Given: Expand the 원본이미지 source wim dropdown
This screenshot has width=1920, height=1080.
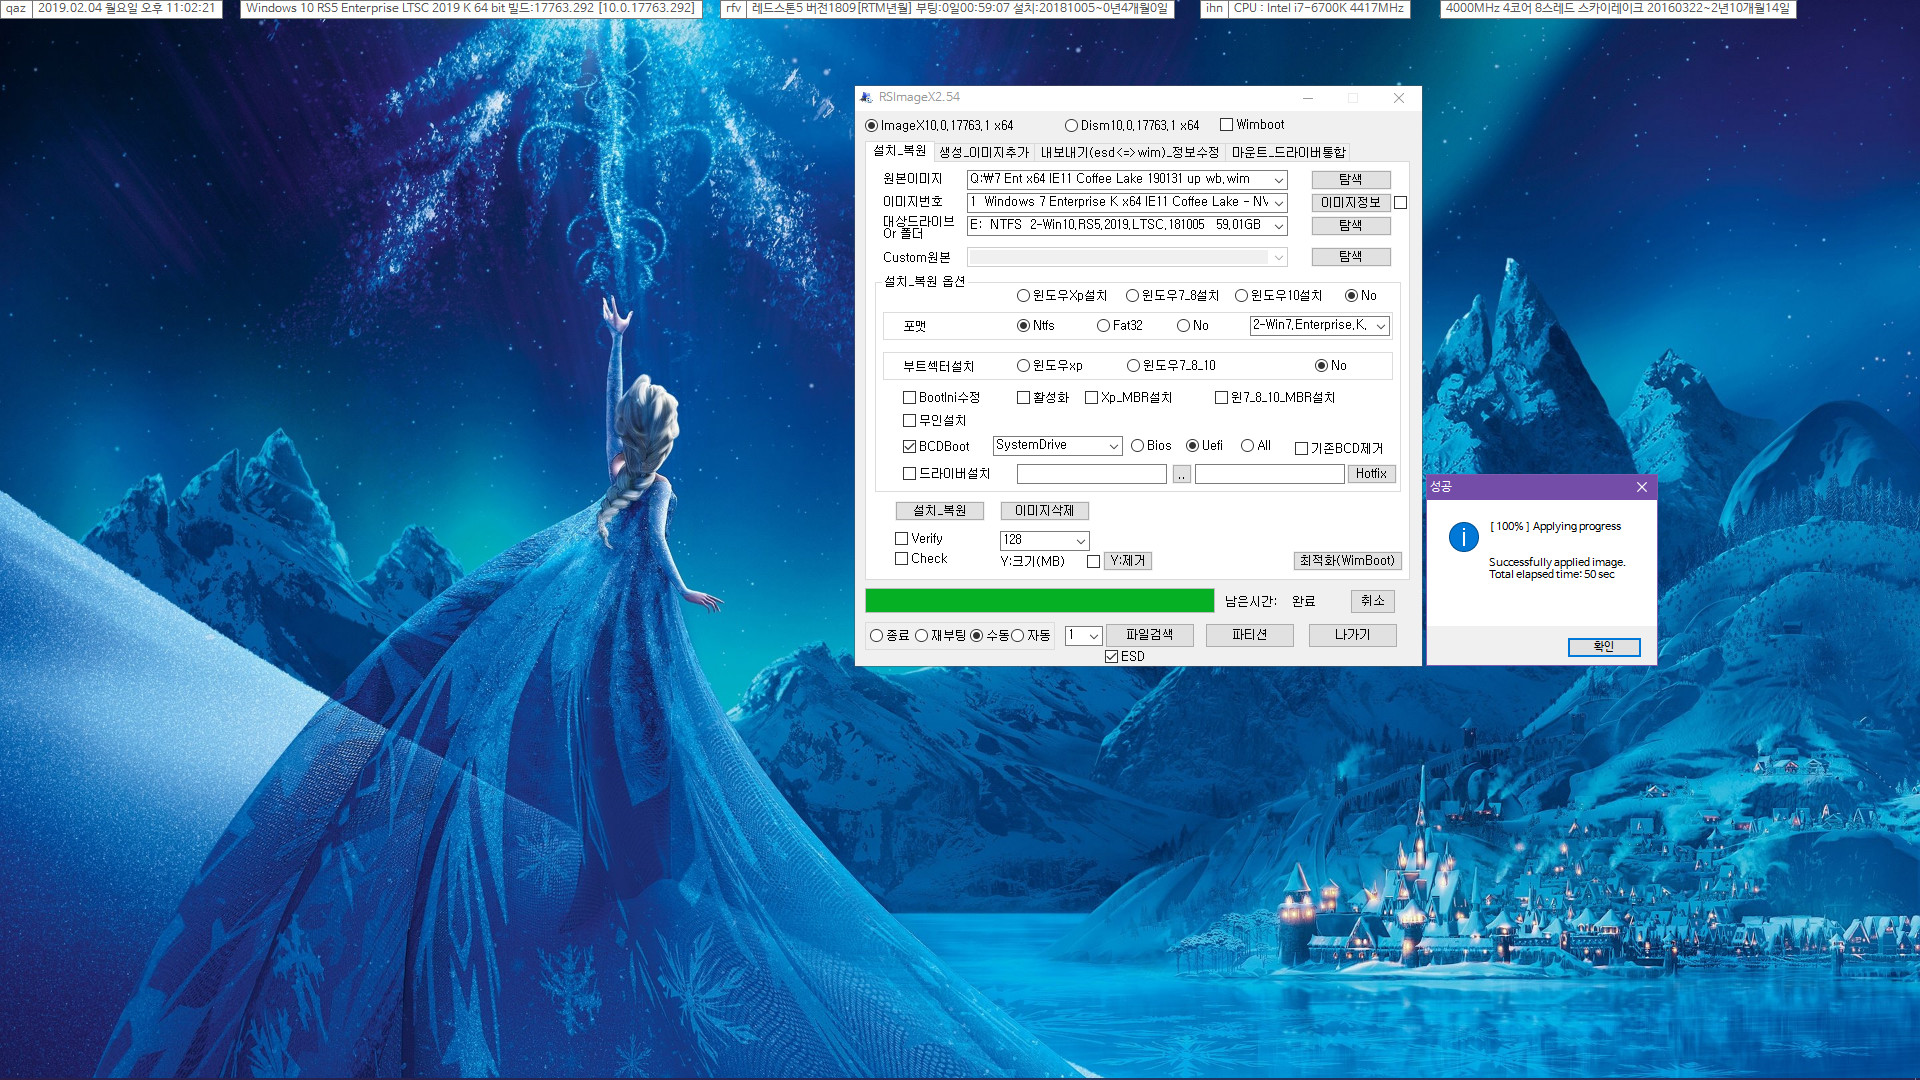Looking at the screenshot, I should 1278,180.
